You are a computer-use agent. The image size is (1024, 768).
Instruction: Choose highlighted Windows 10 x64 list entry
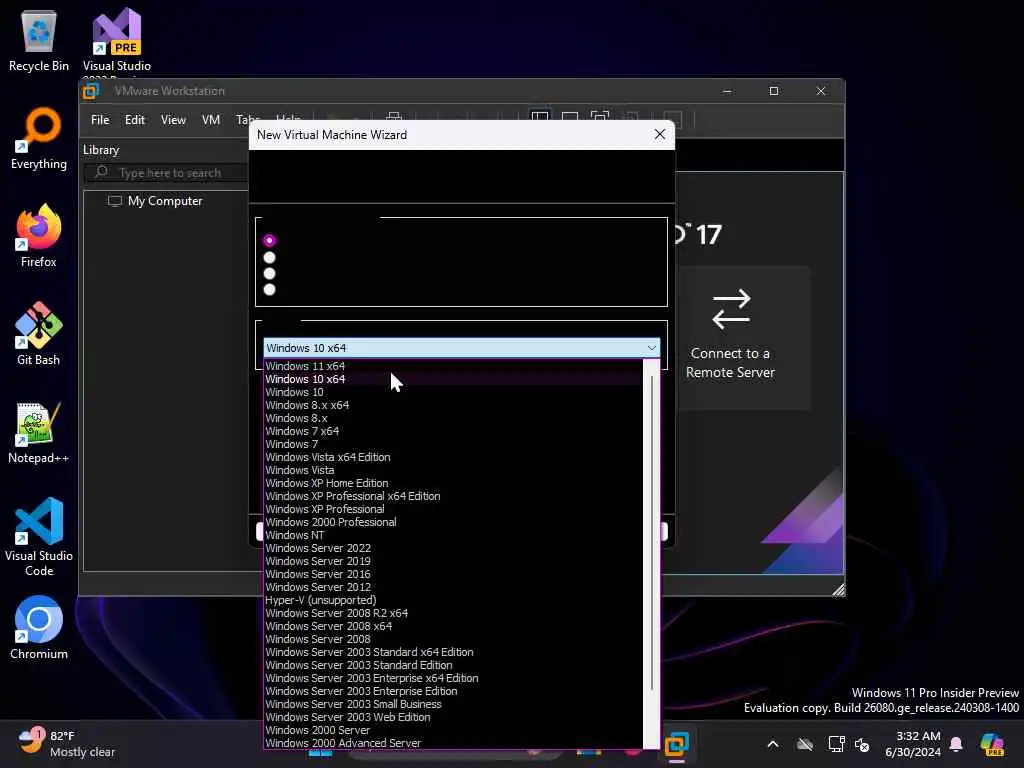(x=453, y=379)
